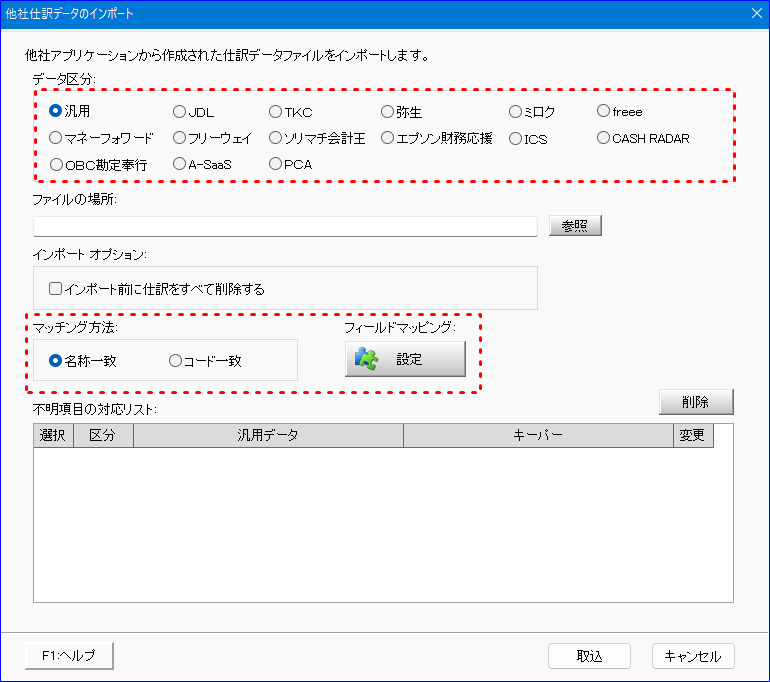This screenshot has height=682, width=770.
Task: Click the 削除 button
Action: [696, 402]
